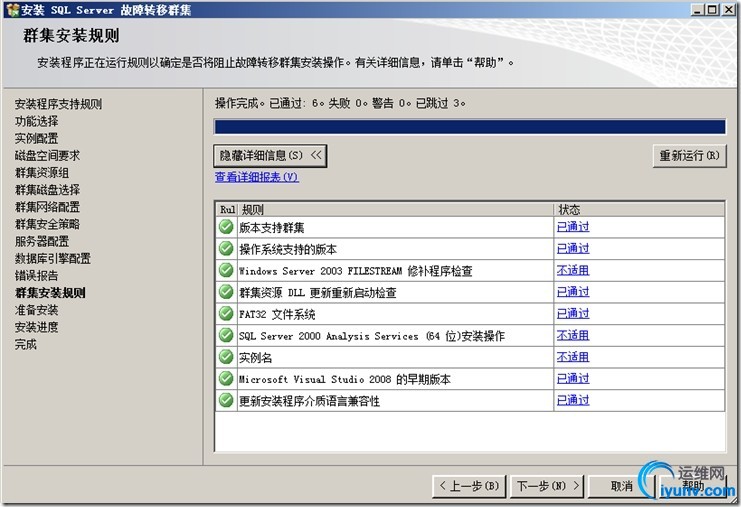741x507 pixels.
Task: Collapse details with 隐藏详细信息 button
Action: pyautogui.click(x=270, y=155)
